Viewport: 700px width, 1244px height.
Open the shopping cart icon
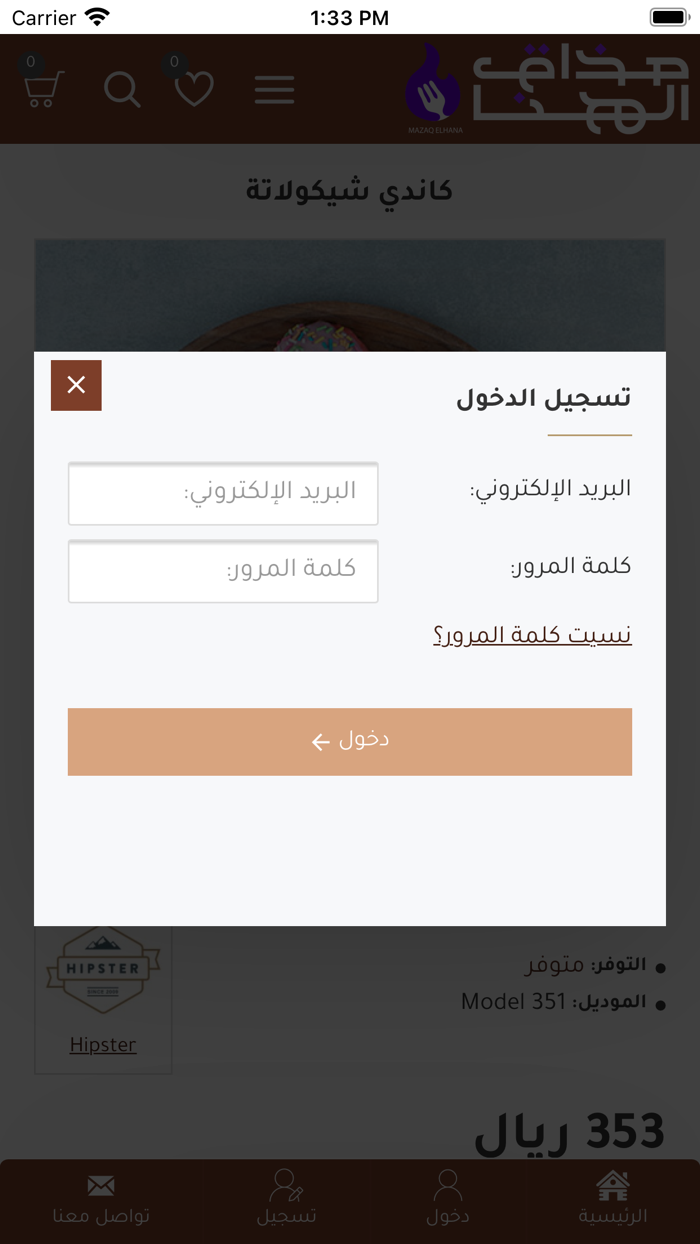[x=40, y=89]
